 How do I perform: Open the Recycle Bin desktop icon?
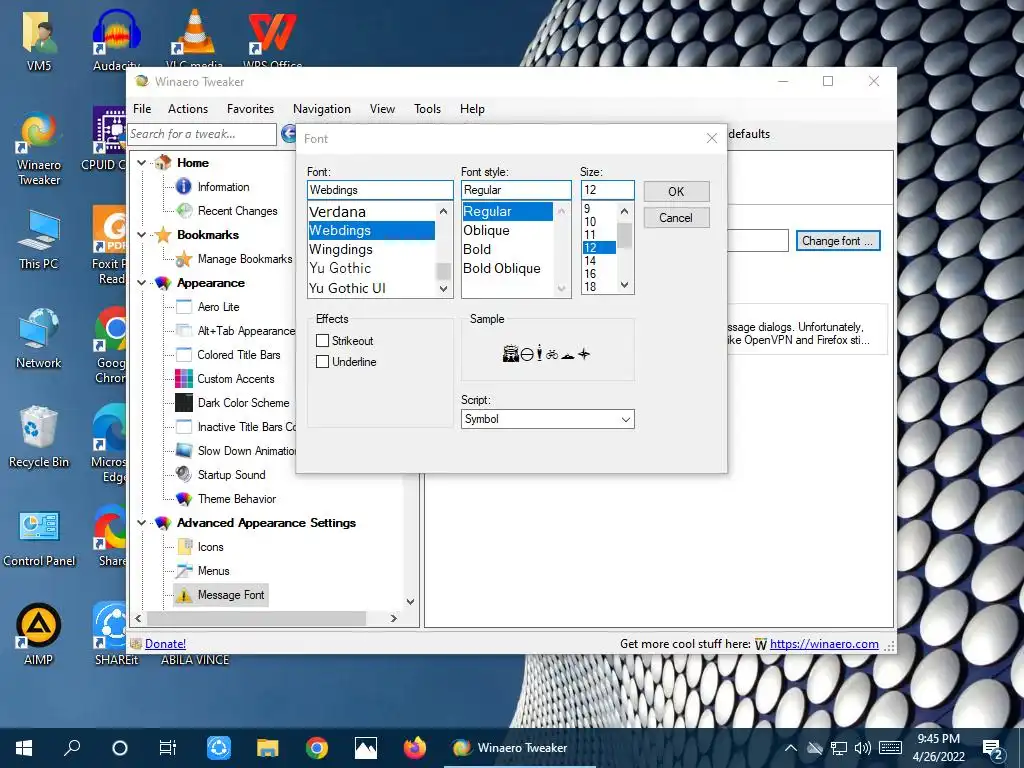tap(39, 428)
